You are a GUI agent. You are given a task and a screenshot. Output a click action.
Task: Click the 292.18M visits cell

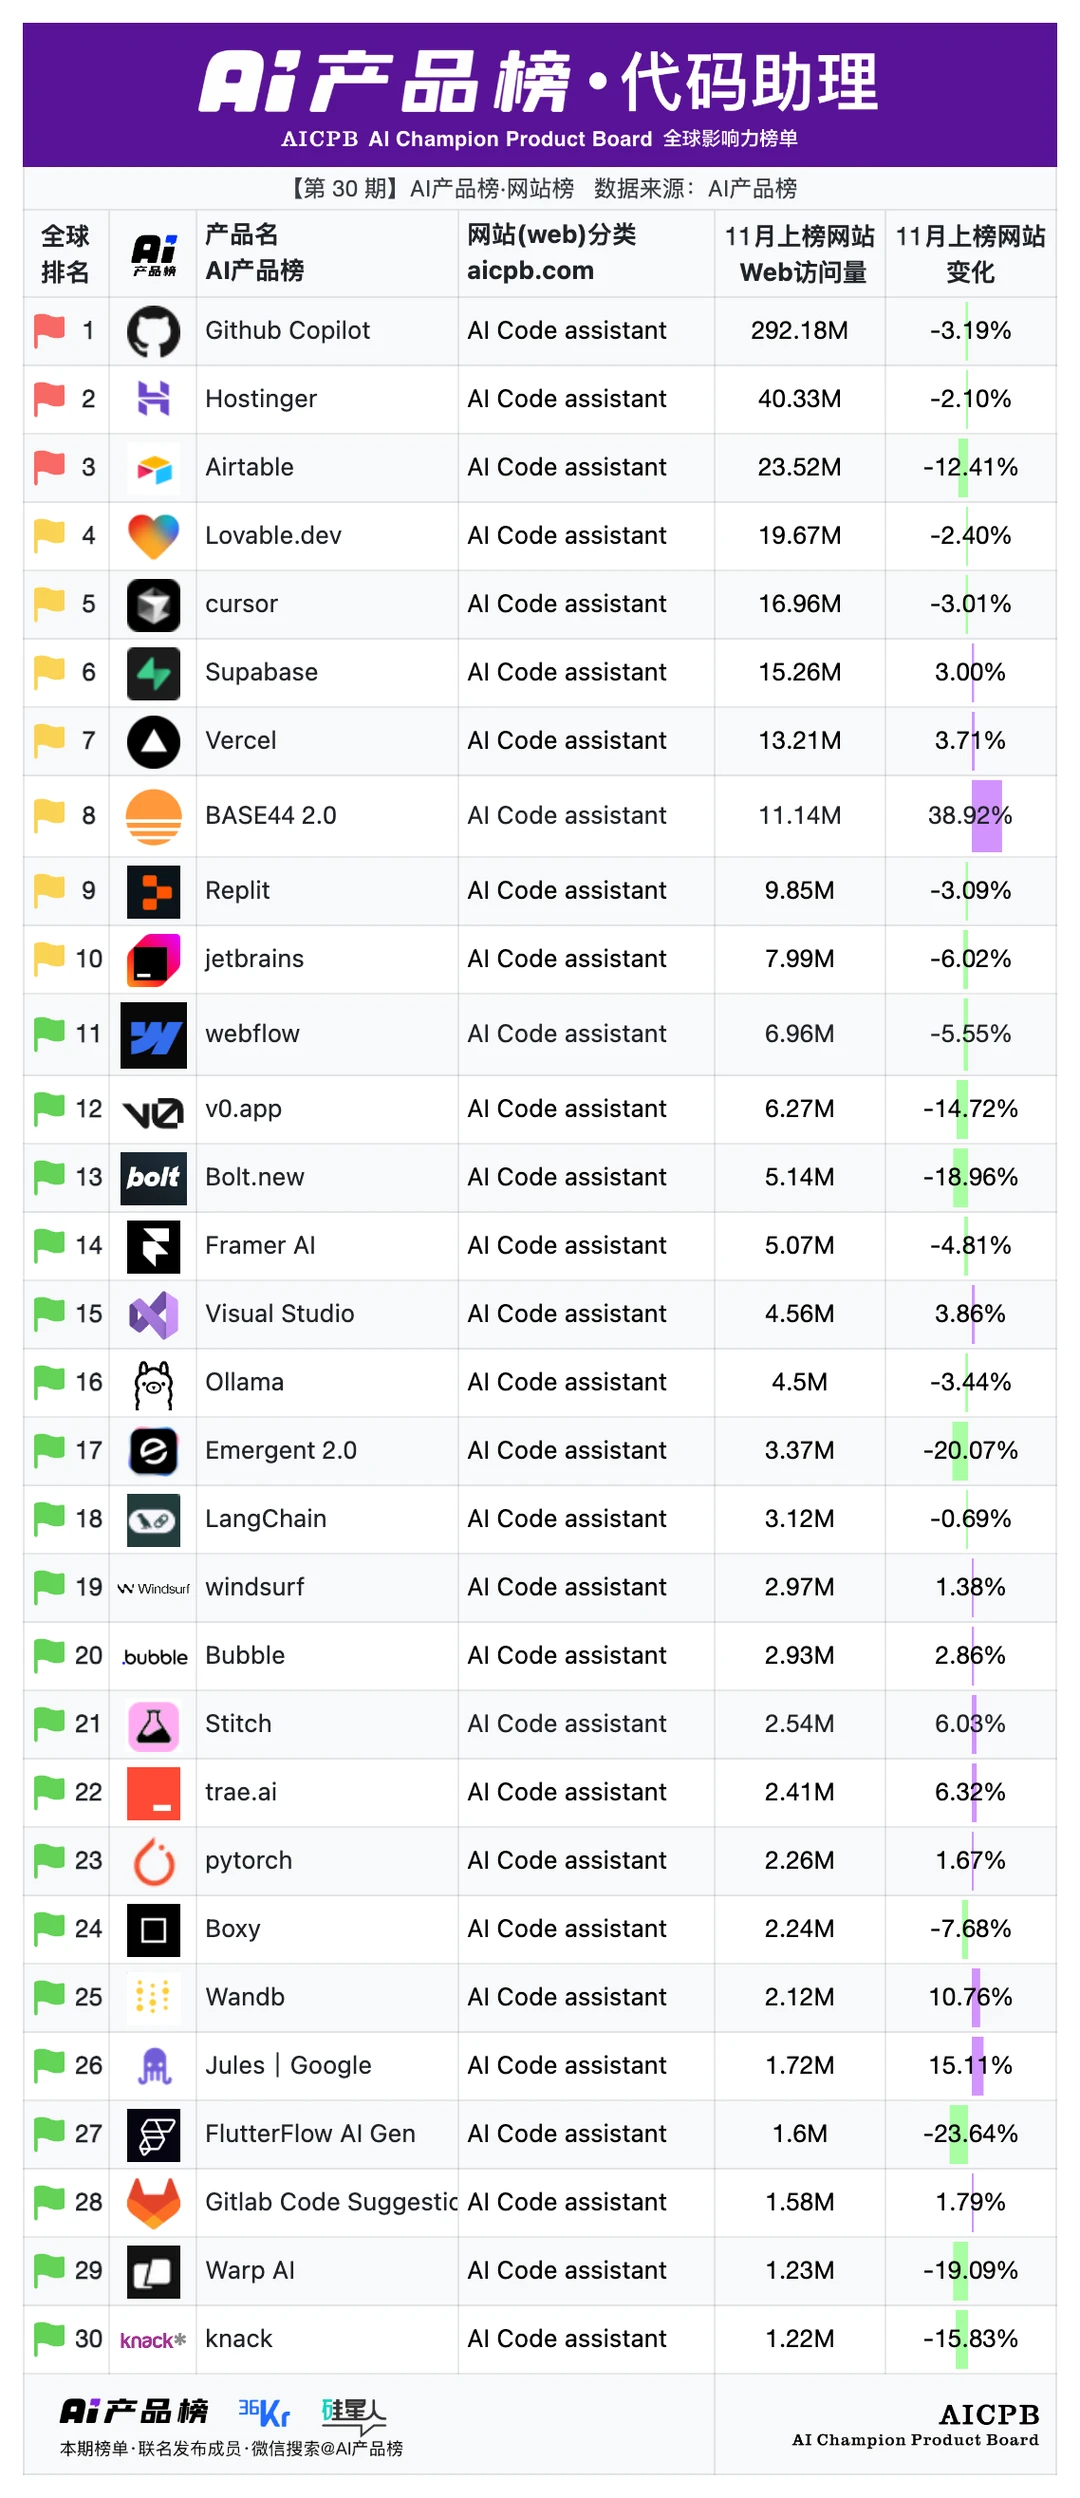(x=799, y=331)
